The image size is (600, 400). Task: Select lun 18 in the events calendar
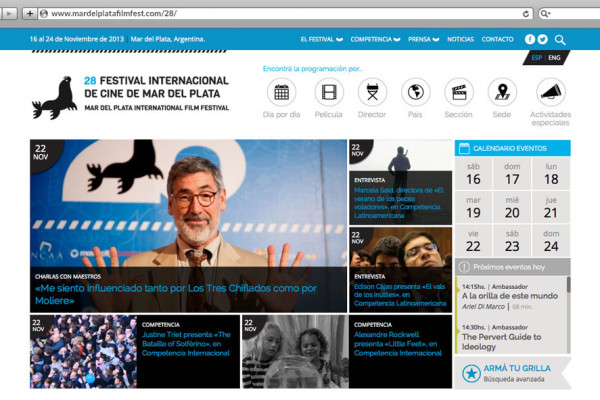point(551,174)
